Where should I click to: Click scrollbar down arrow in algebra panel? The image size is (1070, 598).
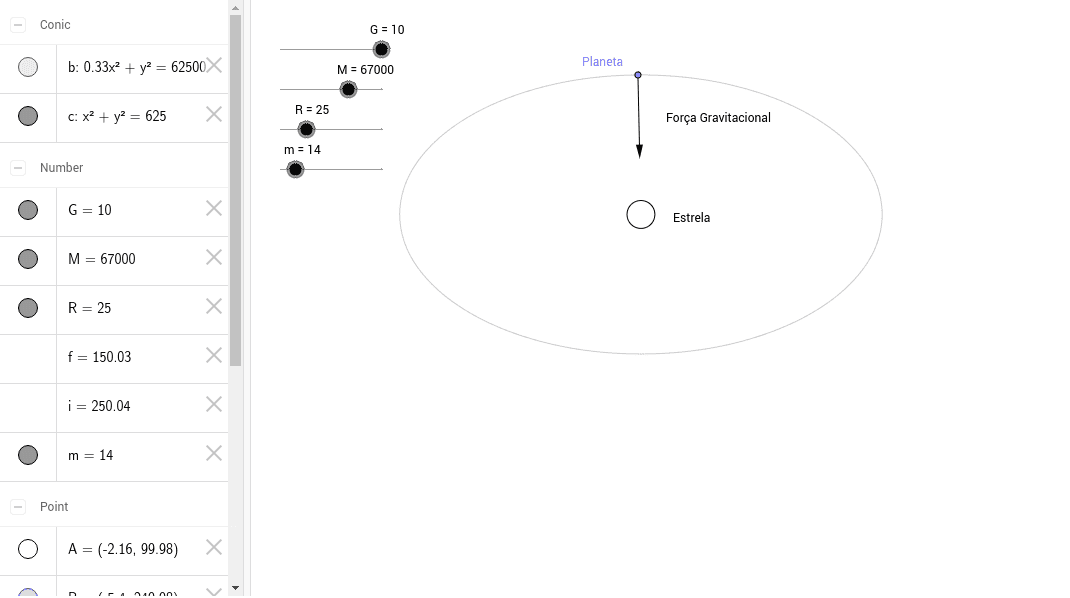point(235,588)
